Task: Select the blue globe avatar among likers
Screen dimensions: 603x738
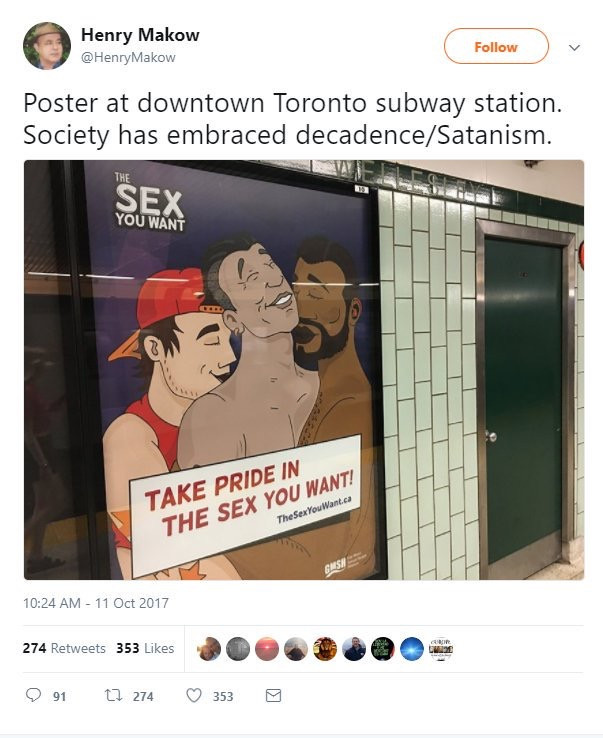Action: (412, 649)
